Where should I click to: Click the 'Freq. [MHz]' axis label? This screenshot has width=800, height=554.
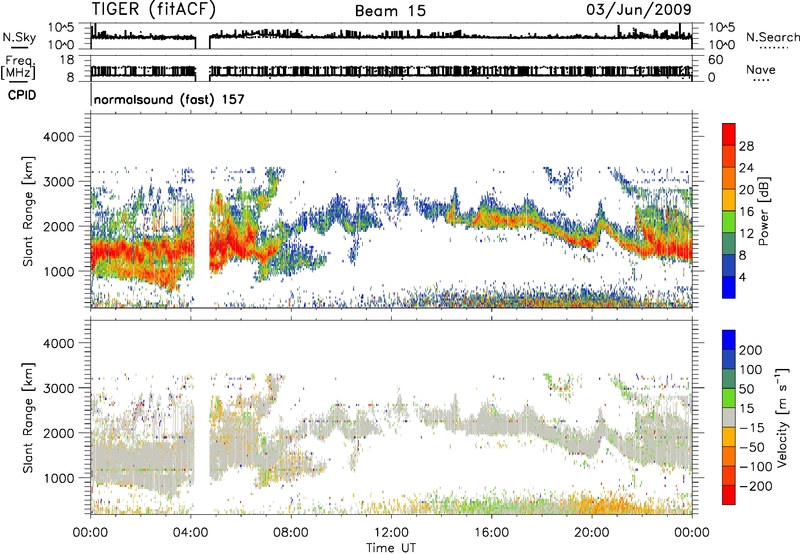coord(19,68)
